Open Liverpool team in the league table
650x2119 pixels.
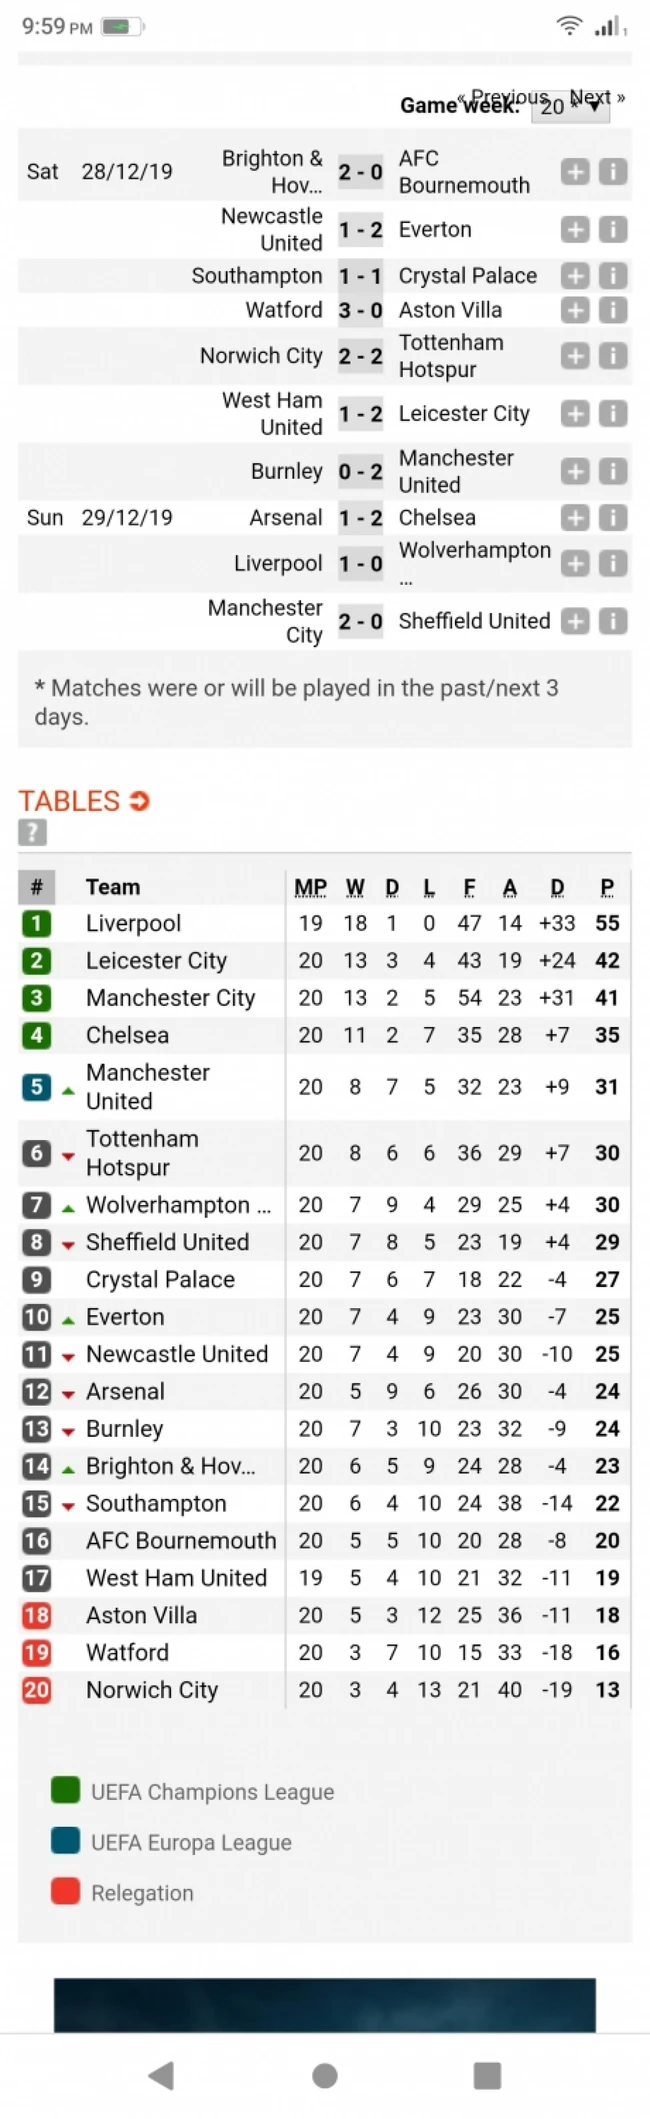(133, 923)
